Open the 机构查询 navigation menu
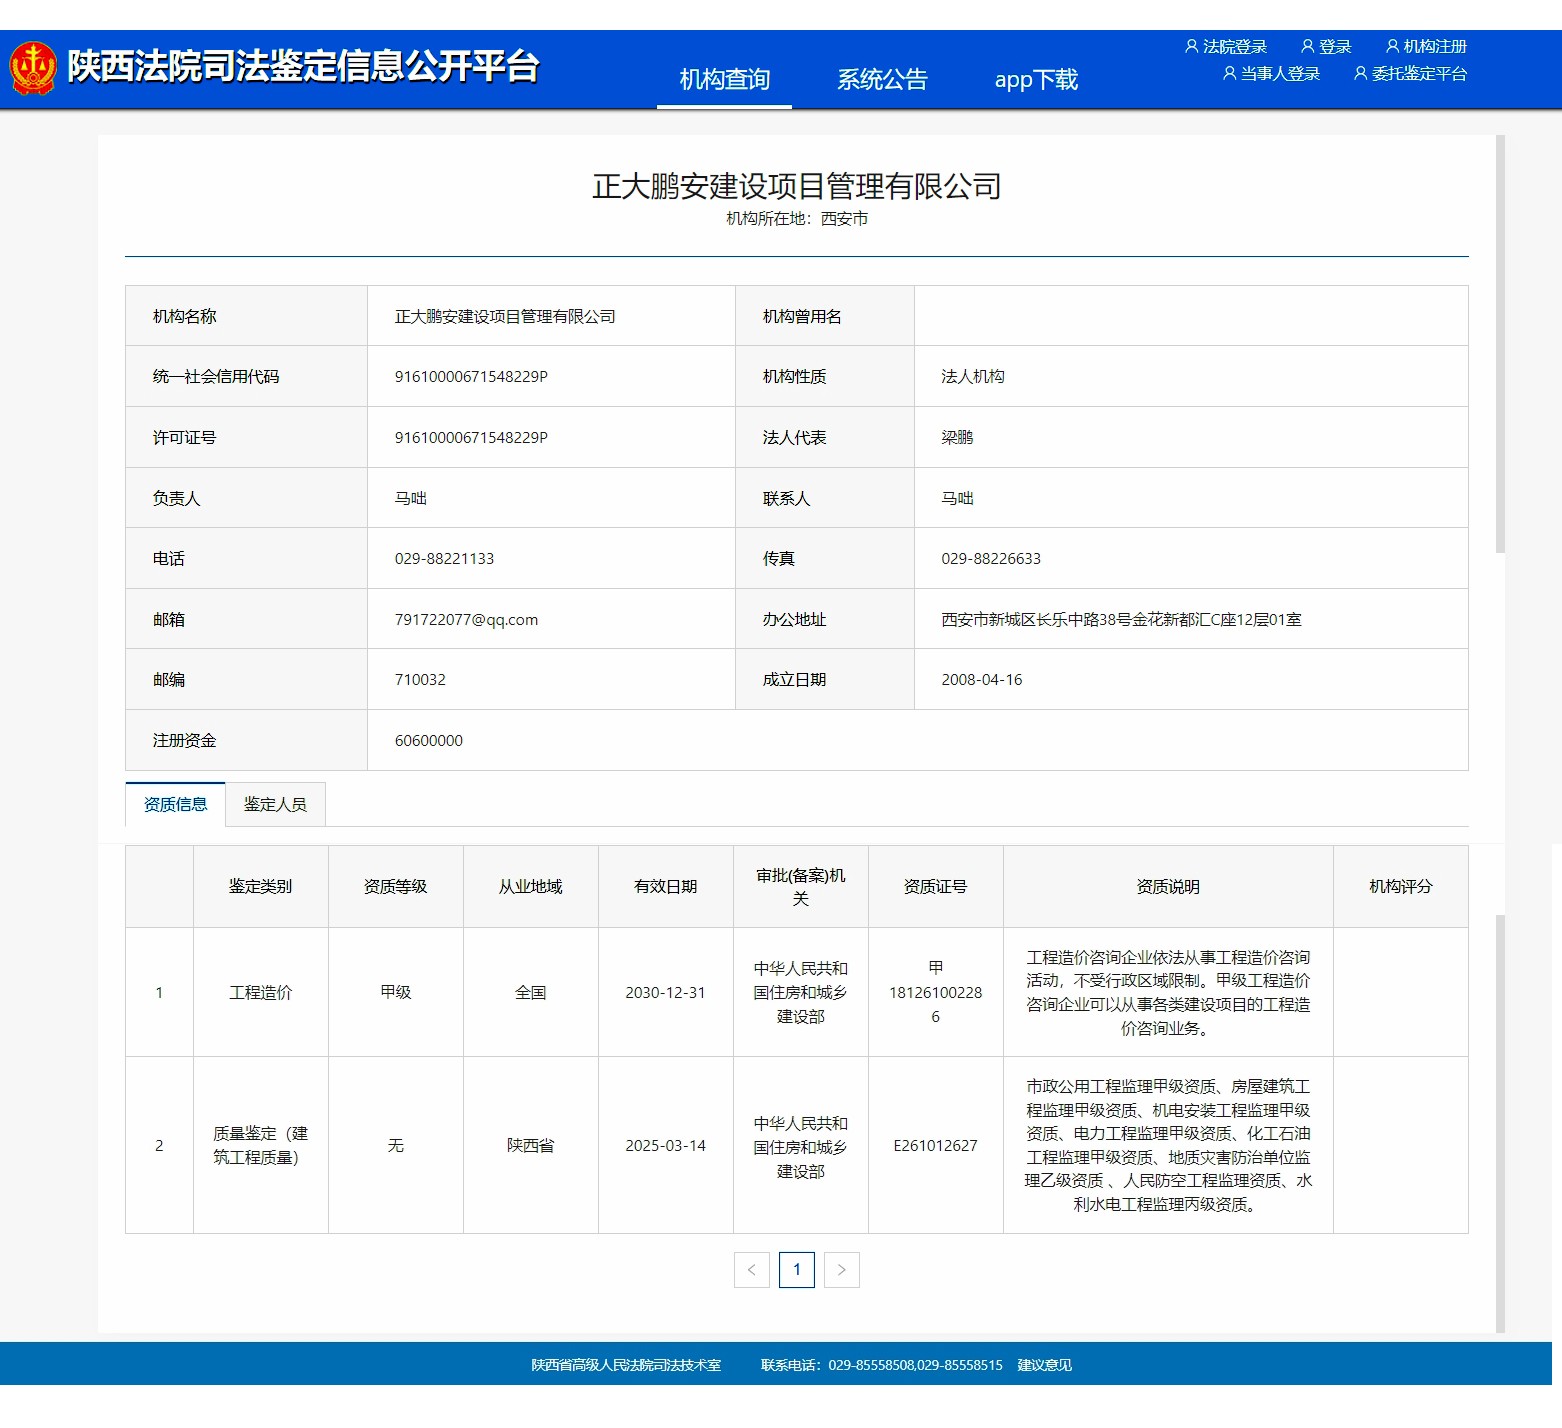The image size is (1562, 1428). click(x=724, y=80)
